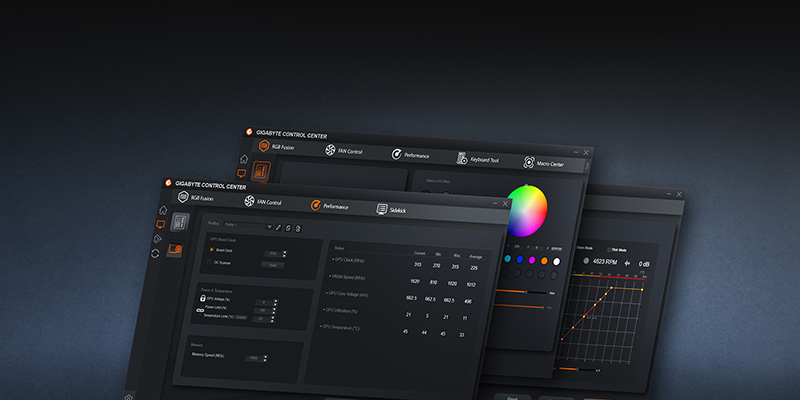Click the arrow-shaped icon in front sidebar

click(158, 238)
